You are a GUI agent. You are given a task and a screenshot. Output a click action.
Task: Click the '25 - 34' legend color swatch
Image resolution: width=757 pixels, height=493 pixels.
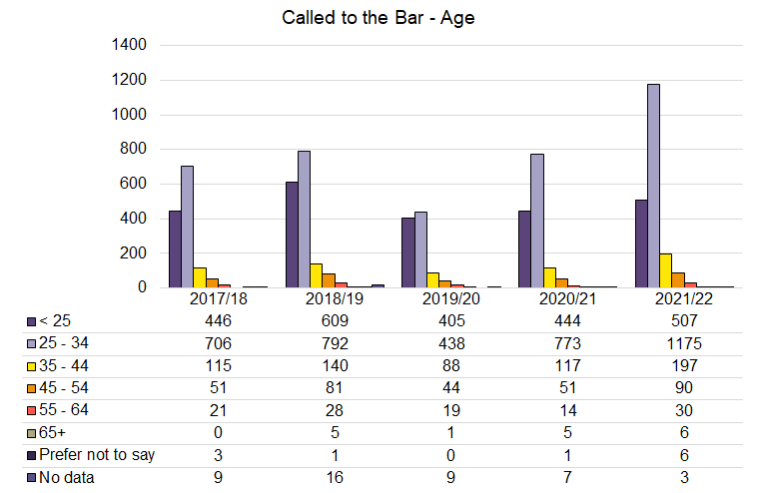pos(33,342)
